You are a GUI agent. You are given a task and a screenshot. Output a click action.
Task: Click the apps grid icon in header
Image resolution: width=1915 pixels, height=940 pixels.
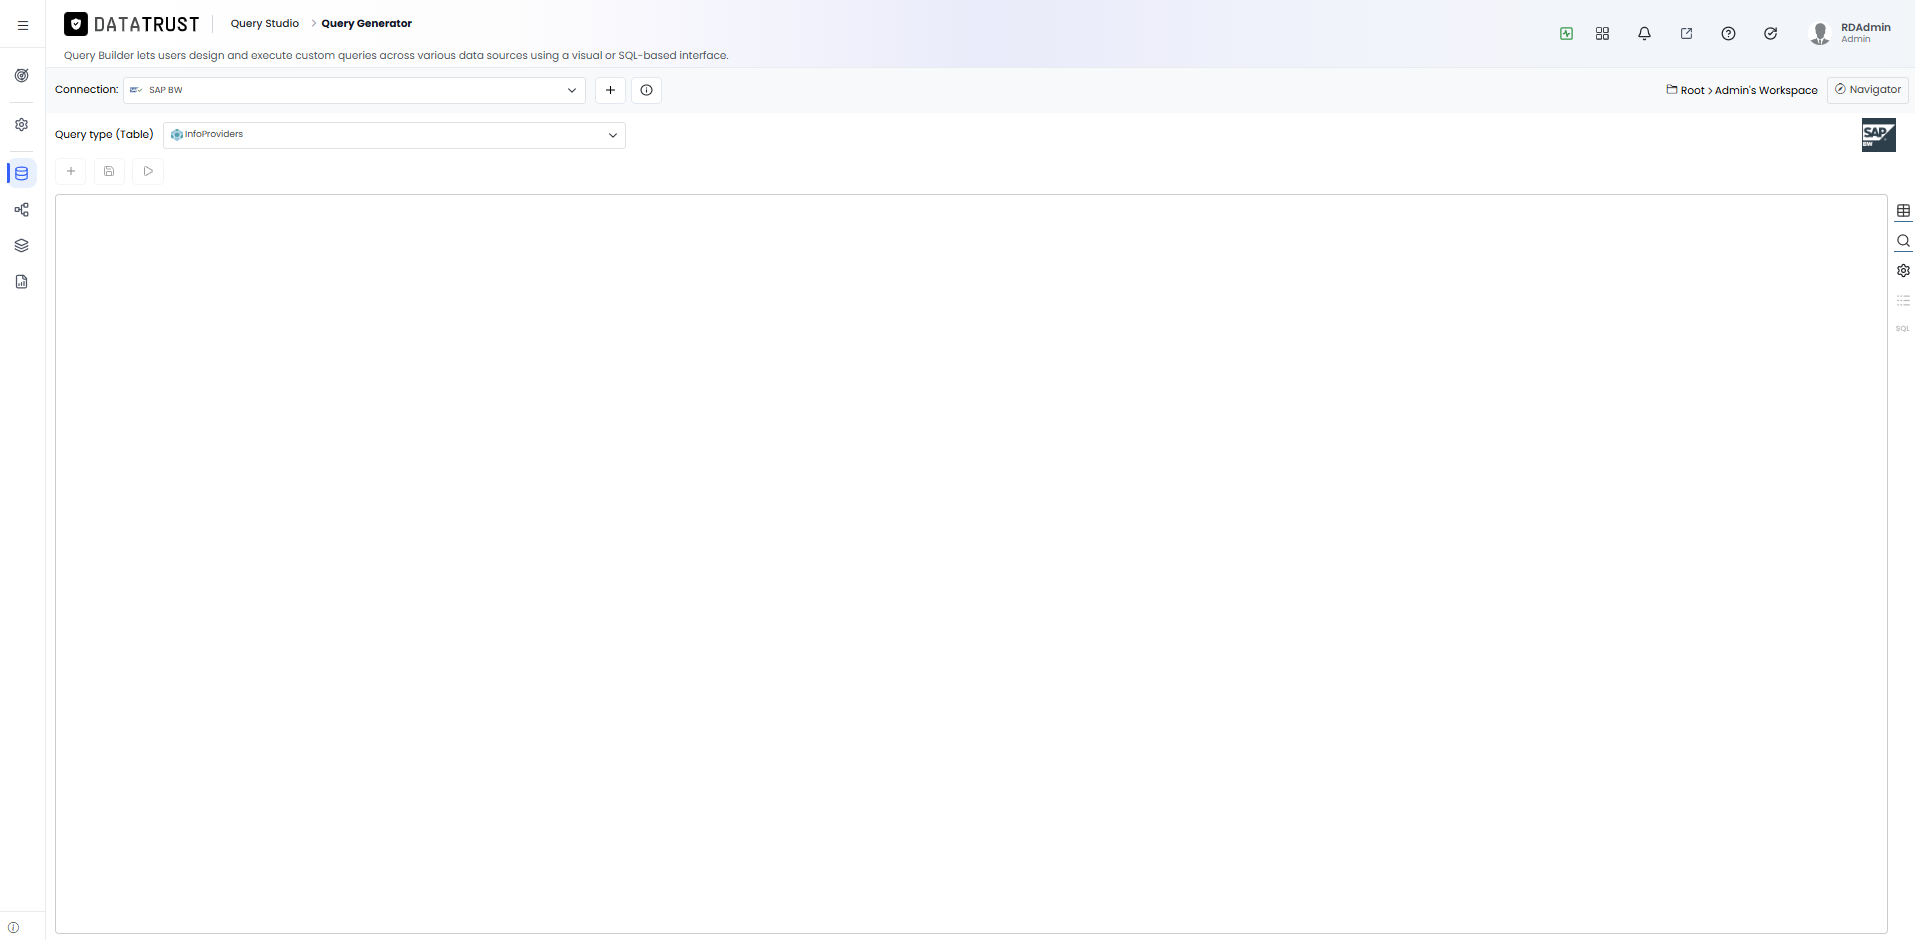tap(1602, 33)
